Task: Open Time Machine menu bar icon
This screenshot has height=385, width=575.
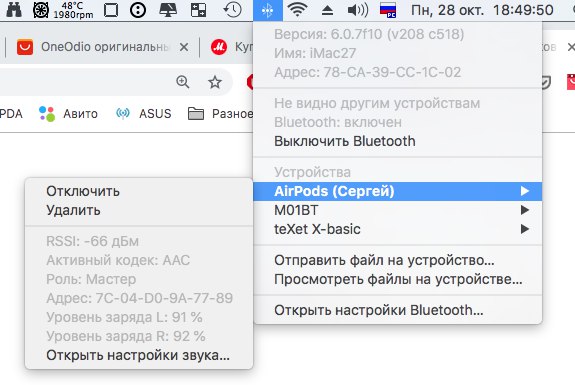Action: tap(232, 10)
